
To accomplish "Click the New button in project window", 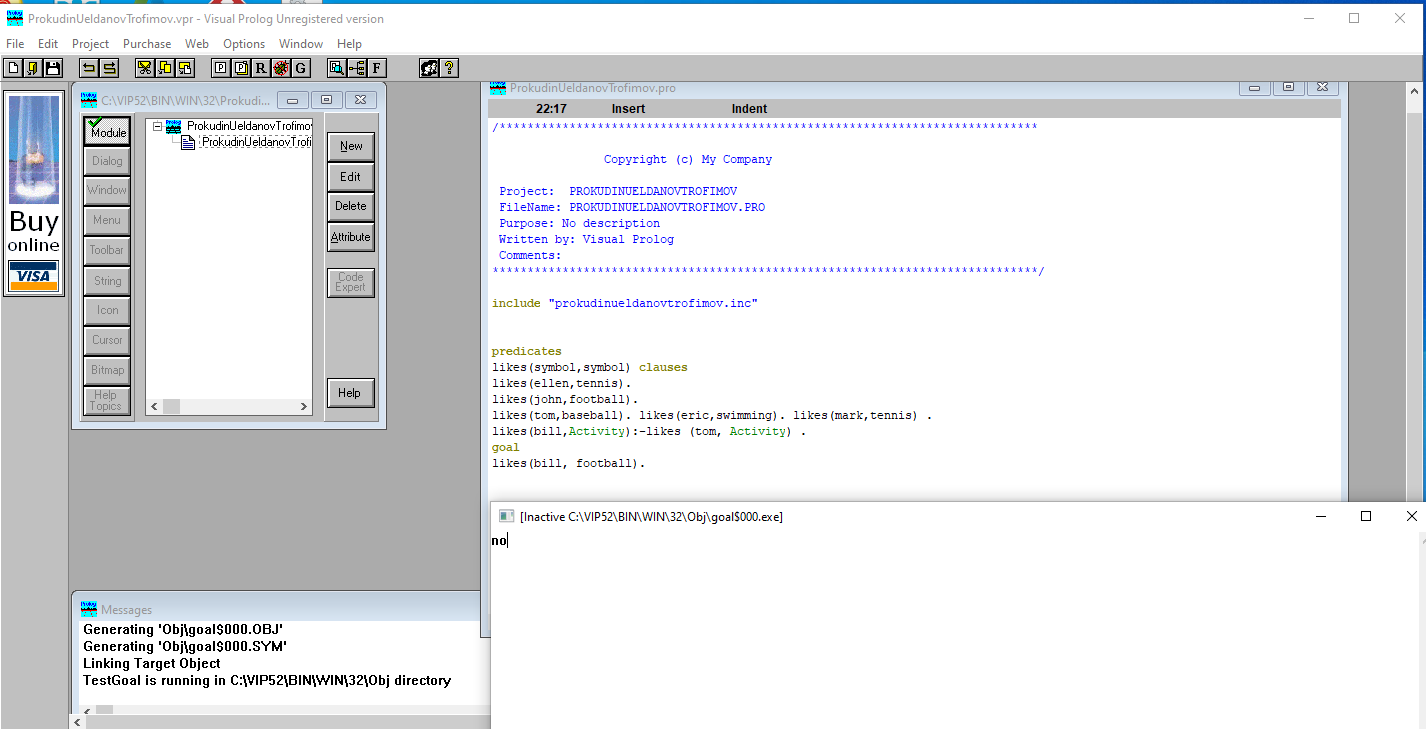I will (x=351, y=146).
